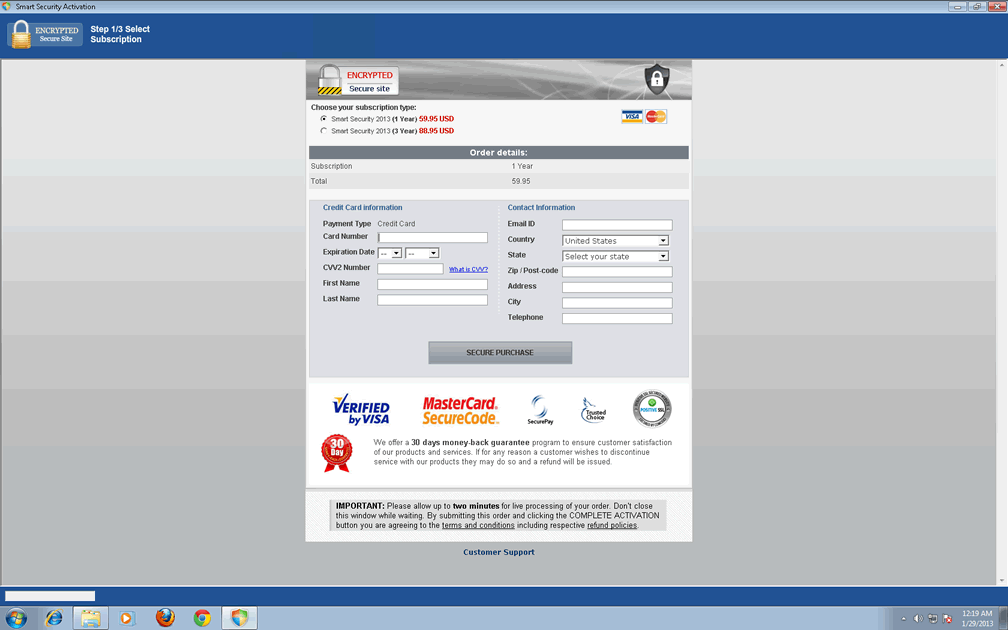The height and width of the screenshot is (630, 1008).
Task: Open the terms and conditions link
Action: (x=478, y=525)
